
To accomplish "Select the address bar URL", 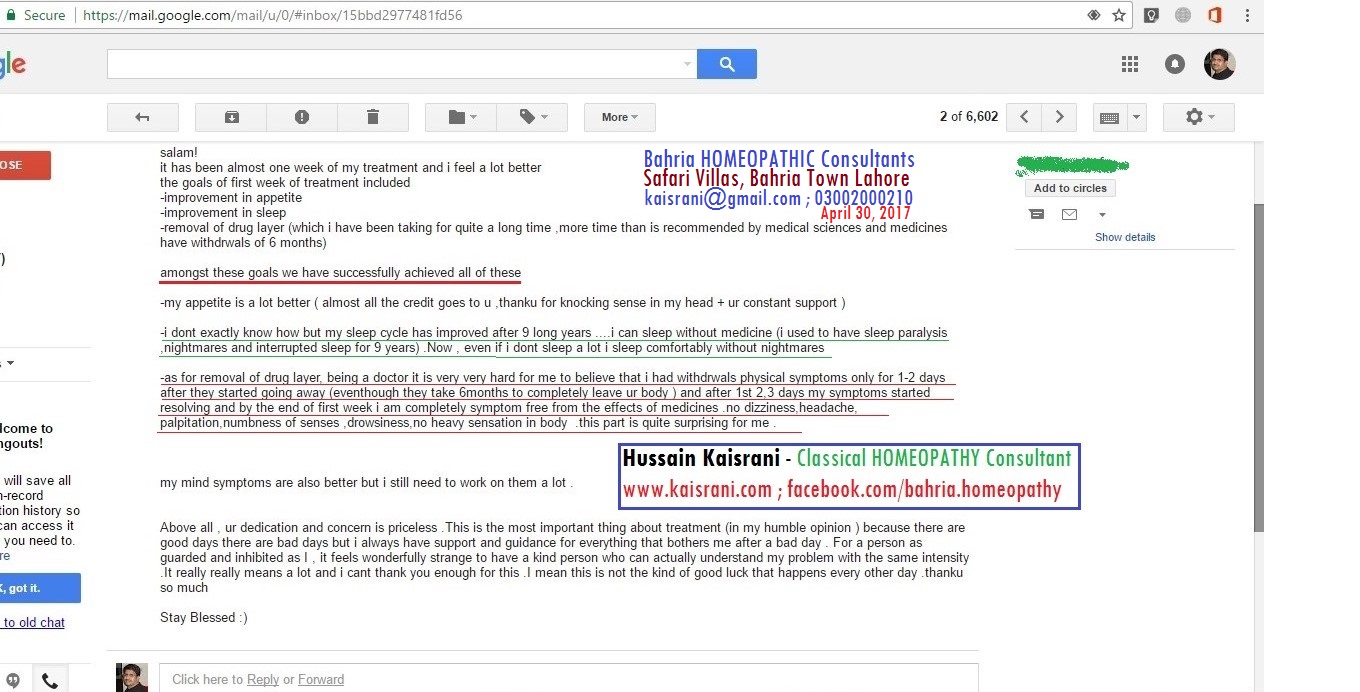I will point(272,15).
